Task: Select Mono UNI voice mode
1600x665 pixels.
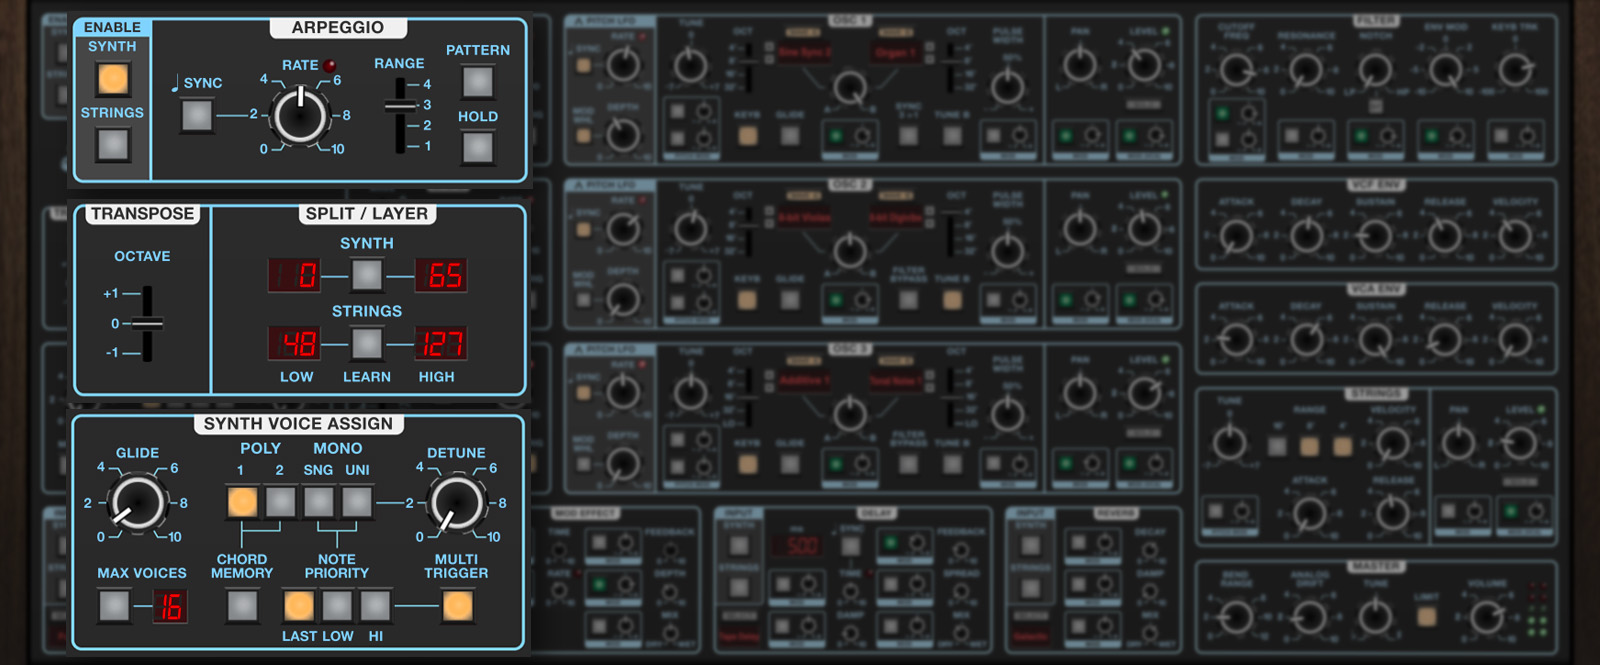Action: (x=357, y=502)
